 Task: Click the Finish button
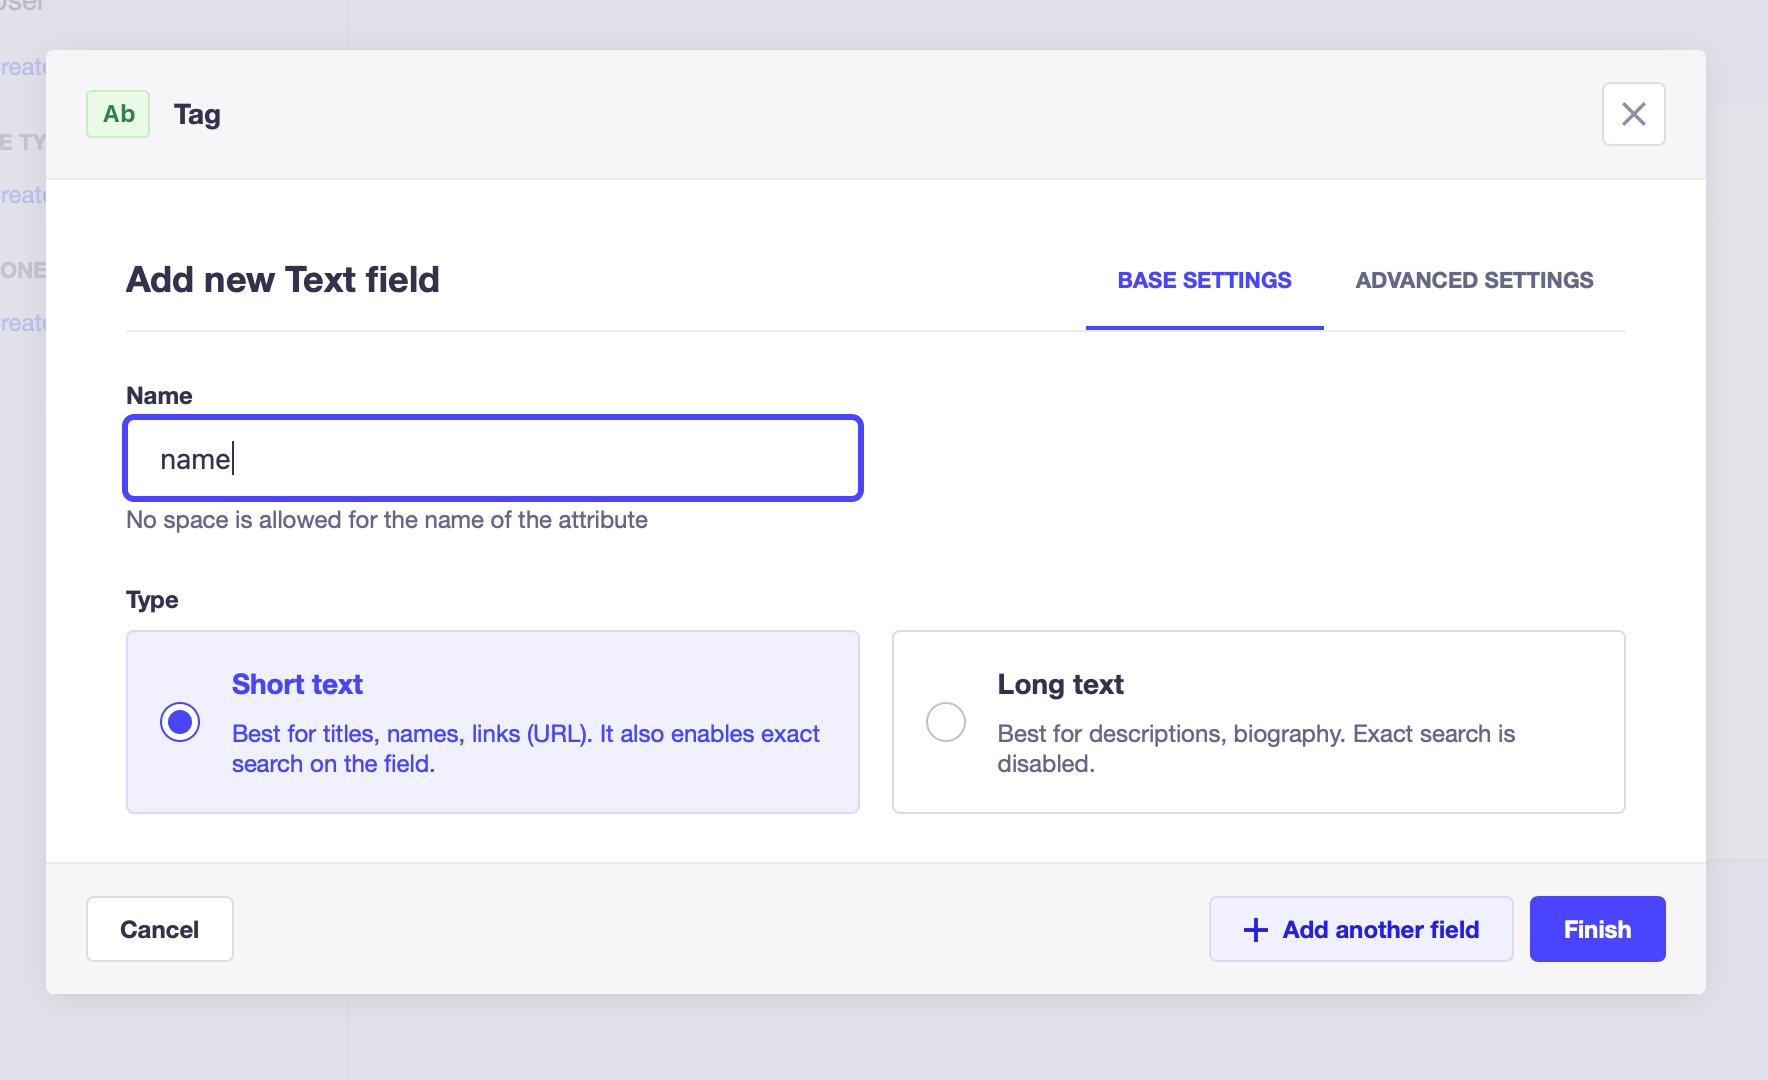(x=1597, y=929)
